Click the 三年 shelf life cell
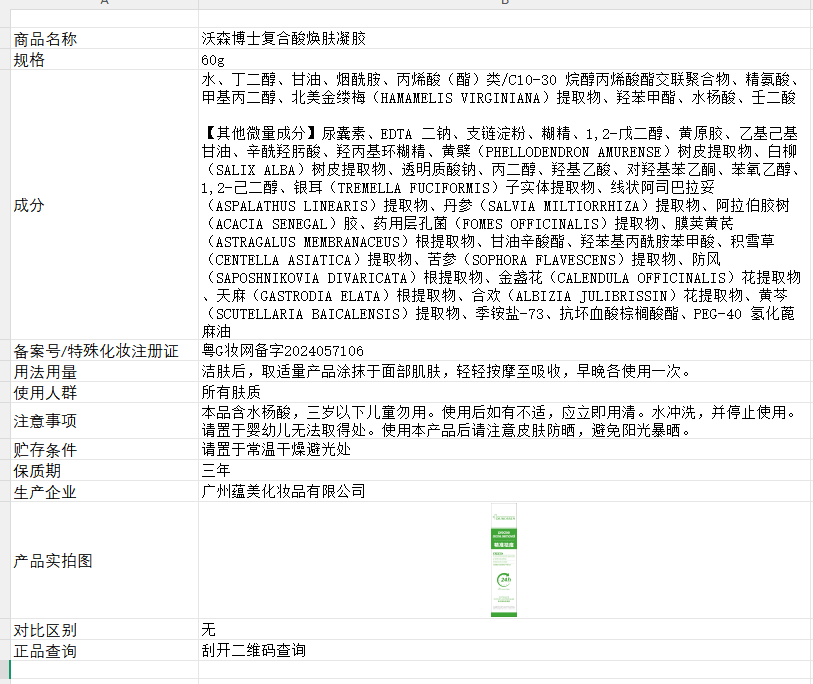813x684 pixels. tap(505, 470)
